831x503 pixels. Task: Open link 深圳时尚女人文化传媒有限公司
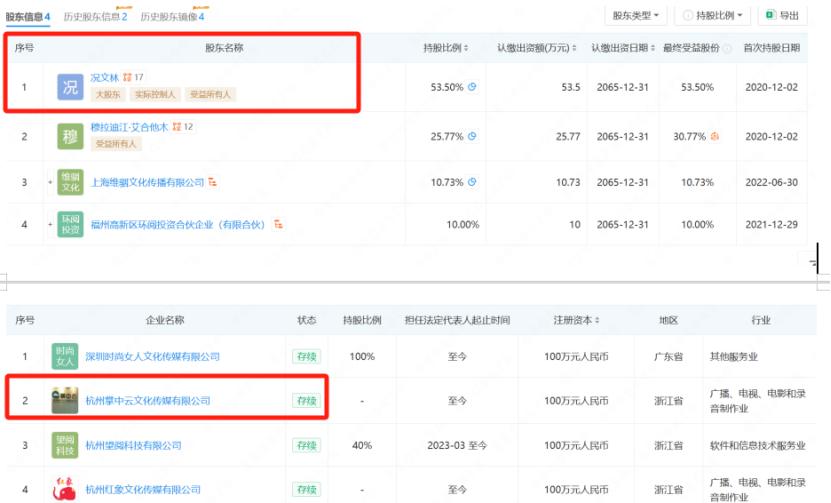point(153,357)
